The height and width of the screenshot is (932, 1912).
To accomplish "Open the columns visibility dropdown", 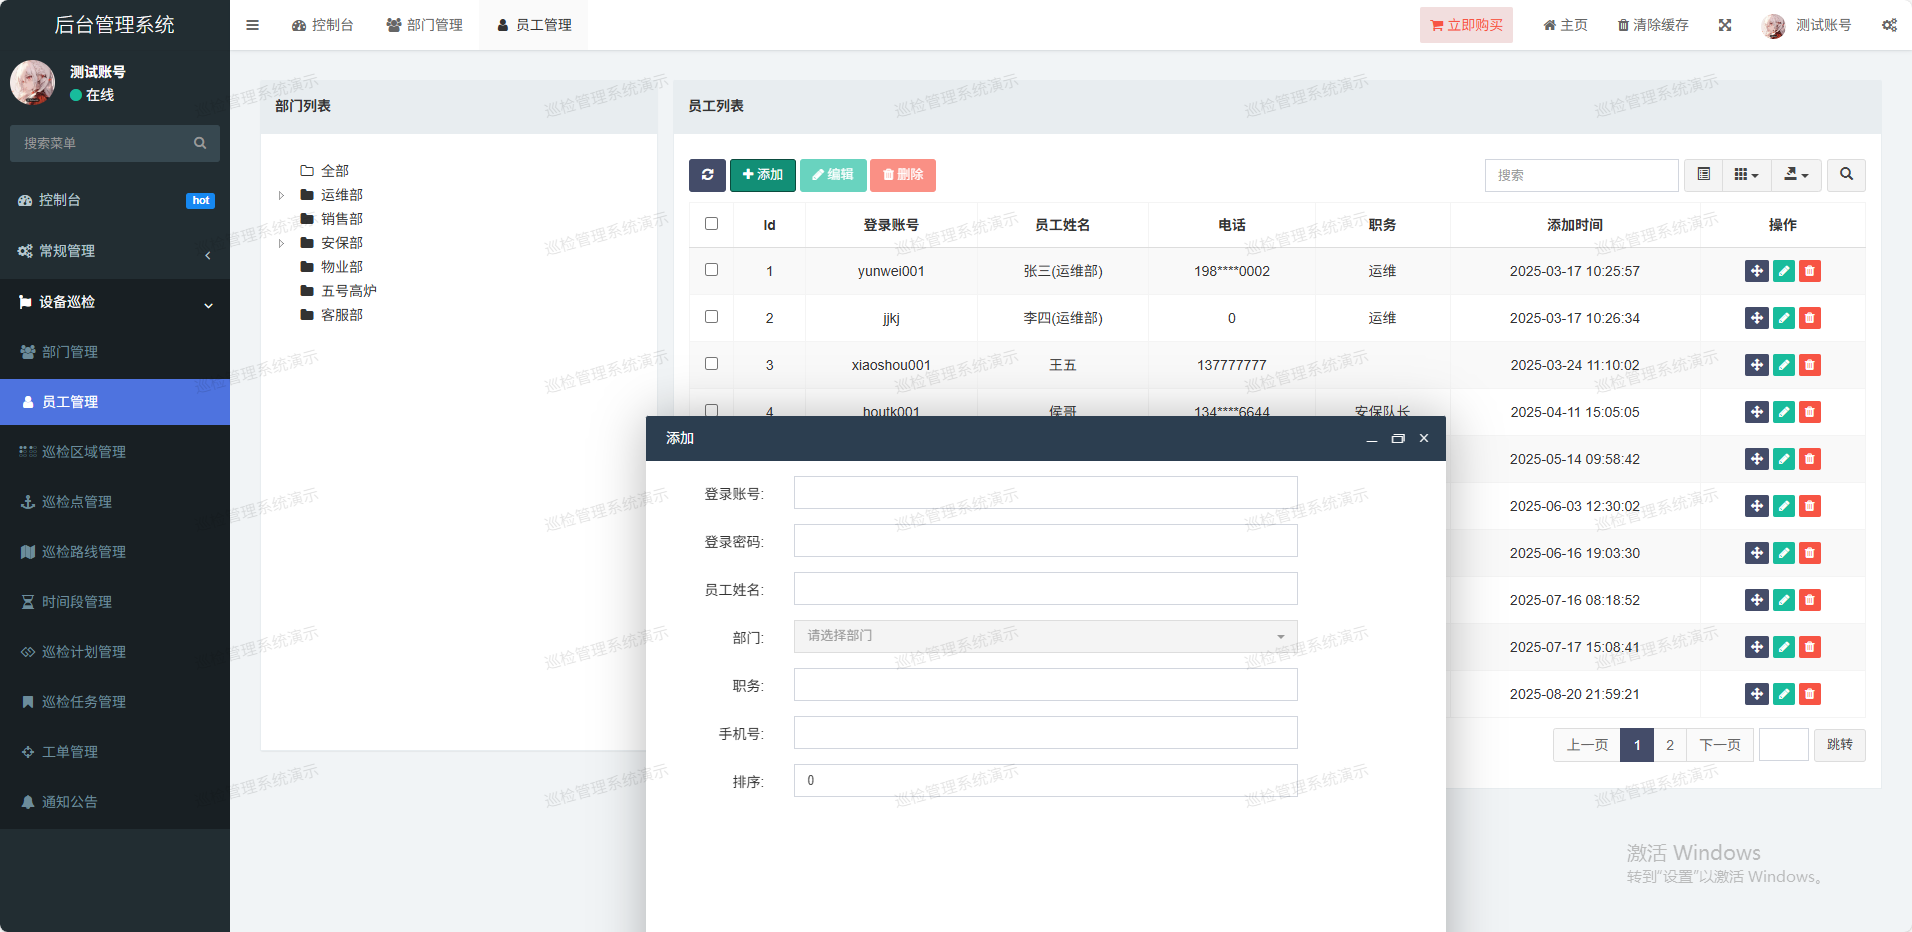I will pos(1746,175).
